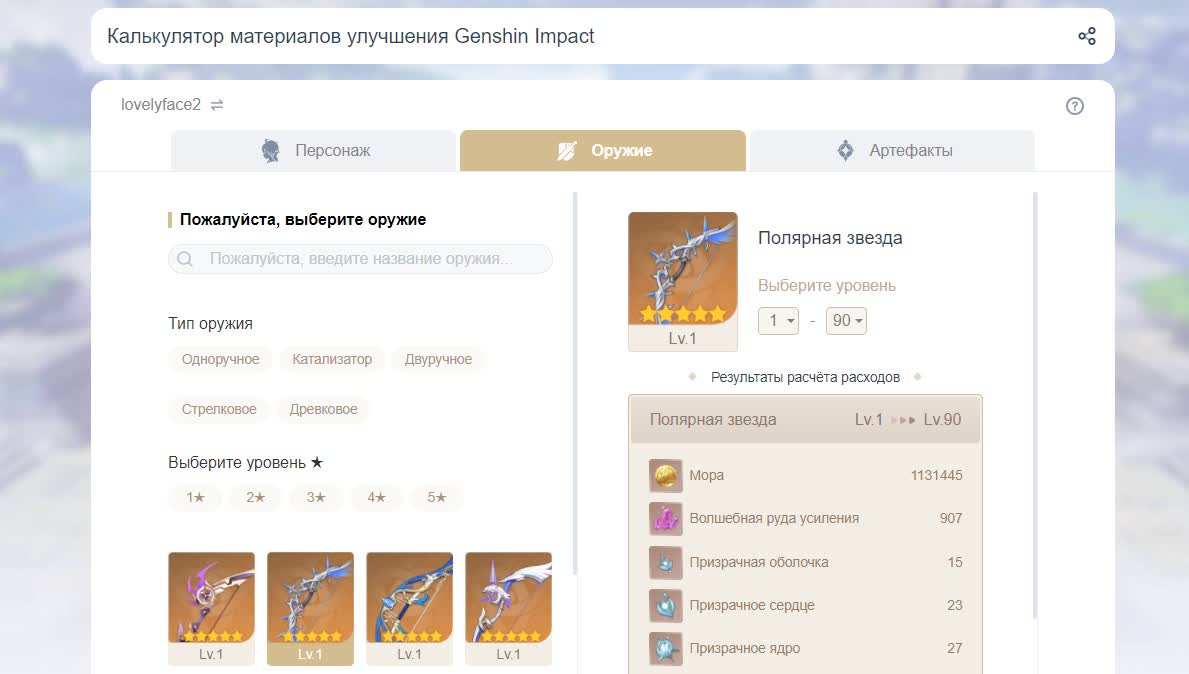The width and height of the screenshot is (1189, 674).
Task: Select the purple bow thumbnail, first in list
Action: 212,609
